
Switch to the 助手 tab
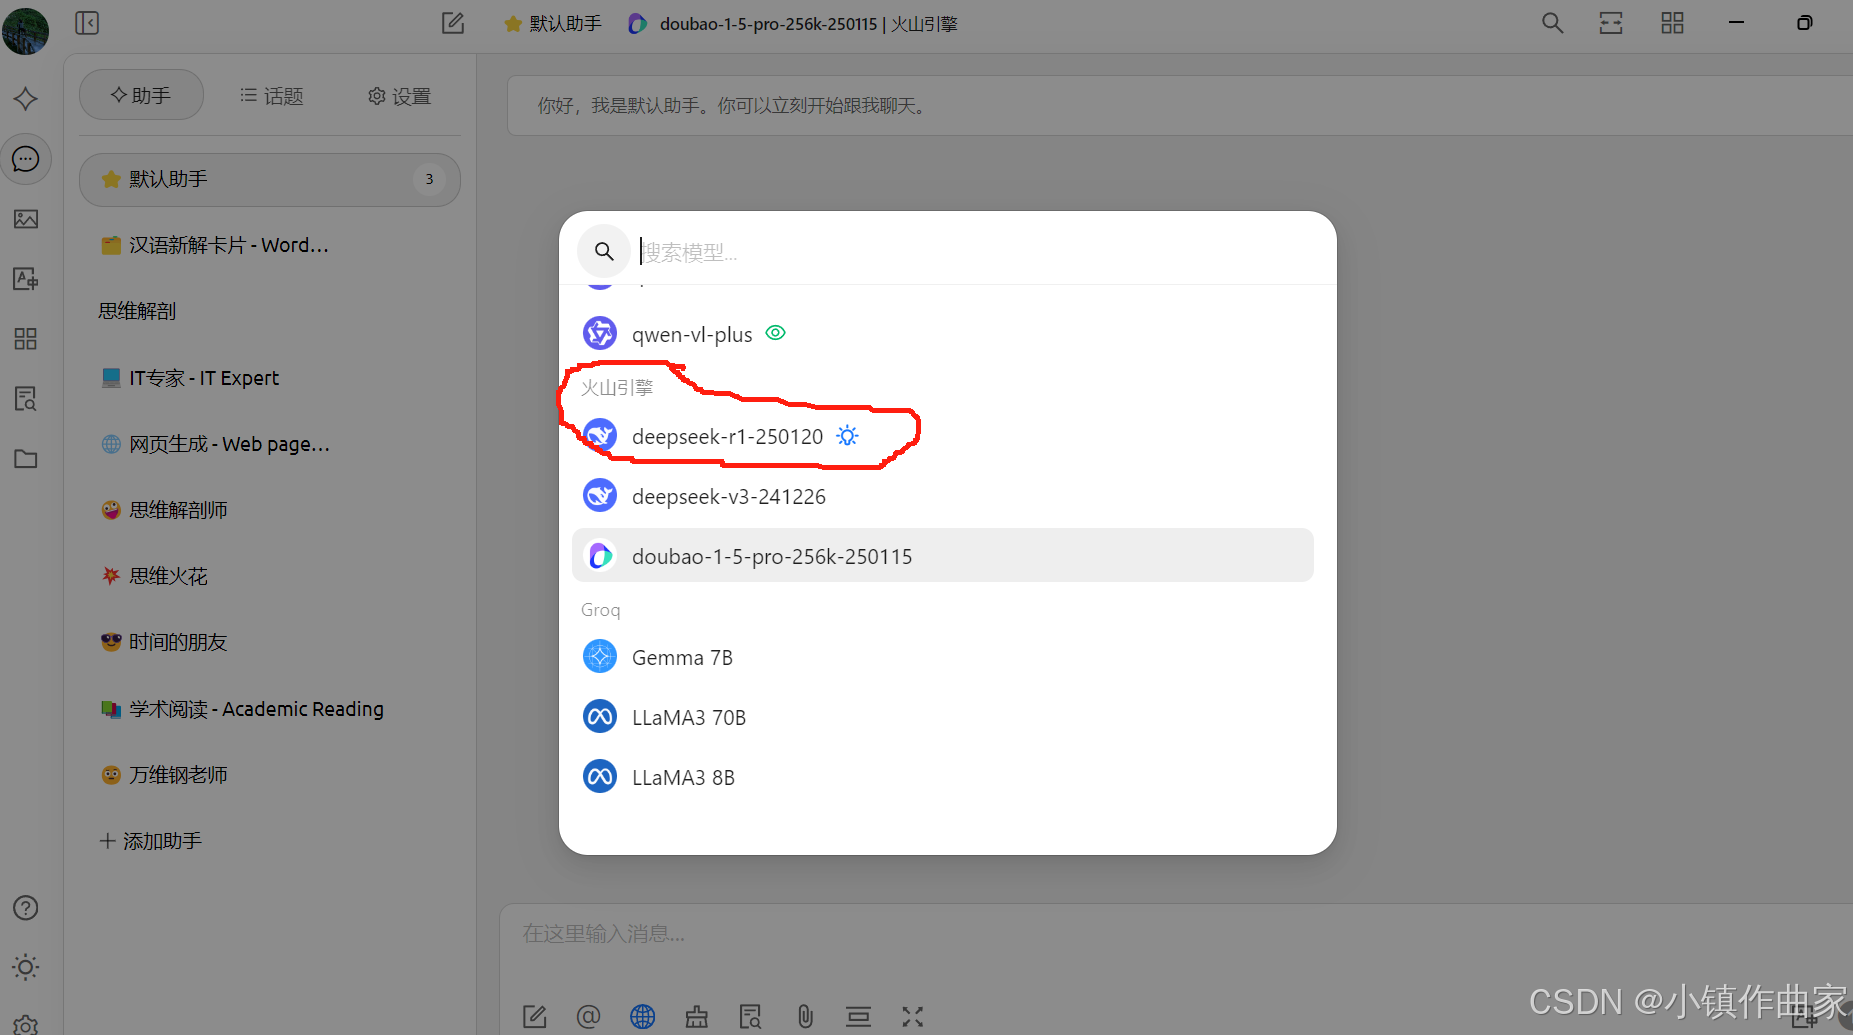pos(141,95)
